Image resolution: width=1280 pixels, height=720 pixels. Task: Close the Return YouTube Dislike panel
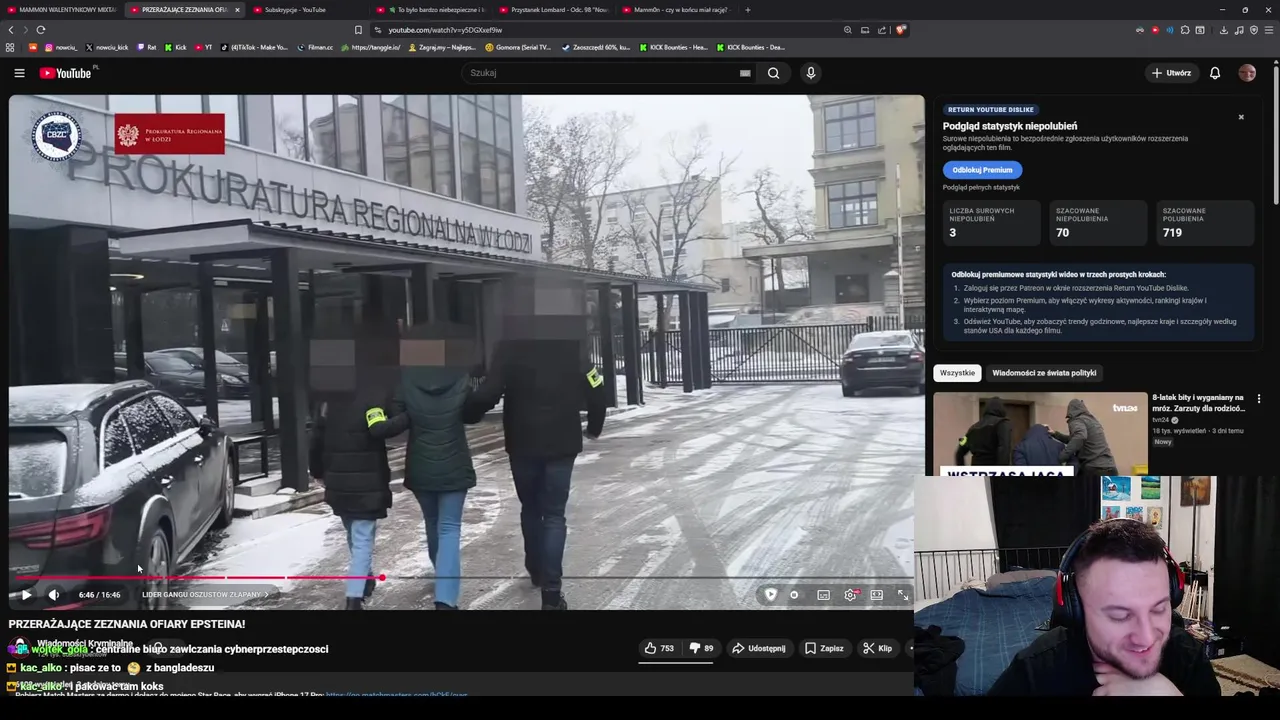point(1241,117)
